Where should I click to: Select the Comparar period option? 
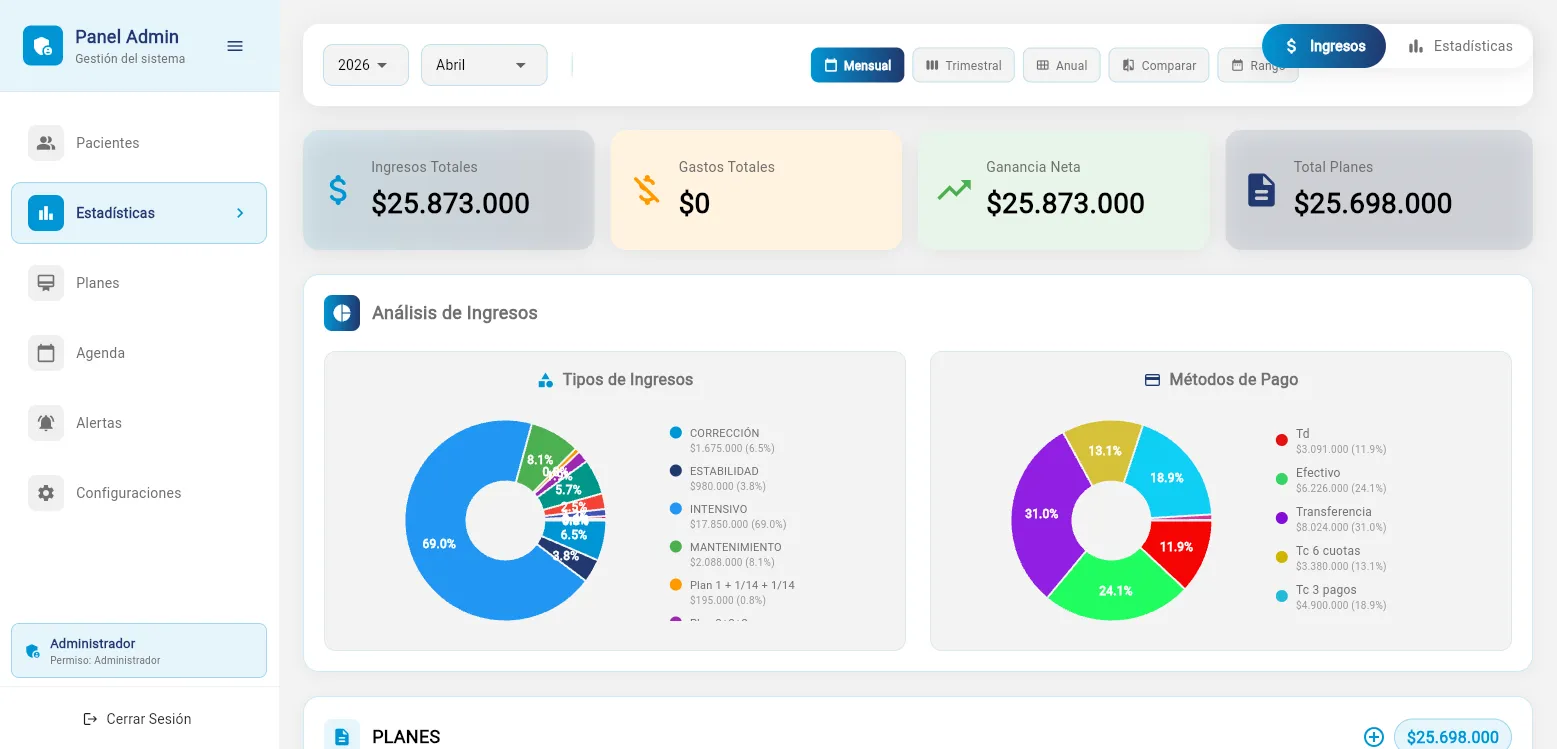coord(1159,65)
